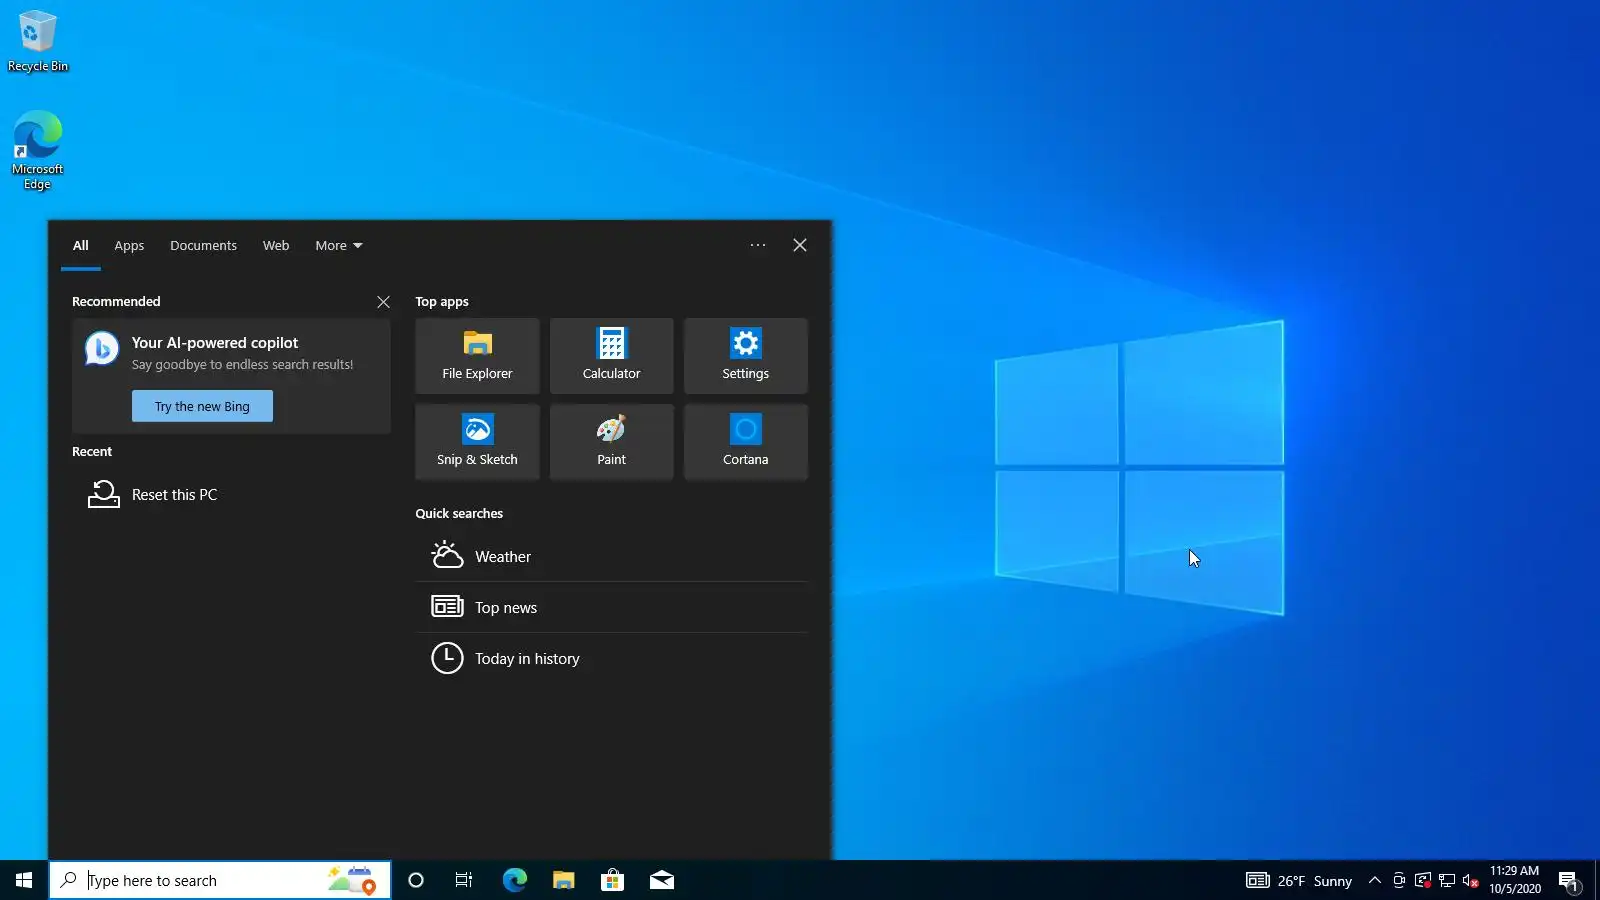This screenshot has width=1600, height=900.
Task: Click the Windows Update status tray icon
Action: tap(1423, 880)
